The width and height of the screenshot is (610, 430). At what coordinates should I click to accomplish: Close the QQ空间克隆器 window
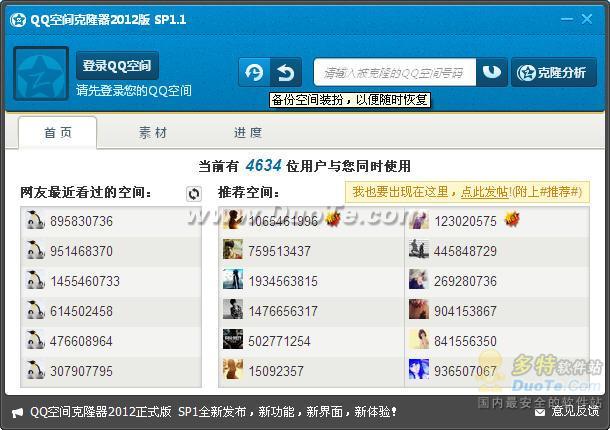pyautogui.click(x=587, y=19)
